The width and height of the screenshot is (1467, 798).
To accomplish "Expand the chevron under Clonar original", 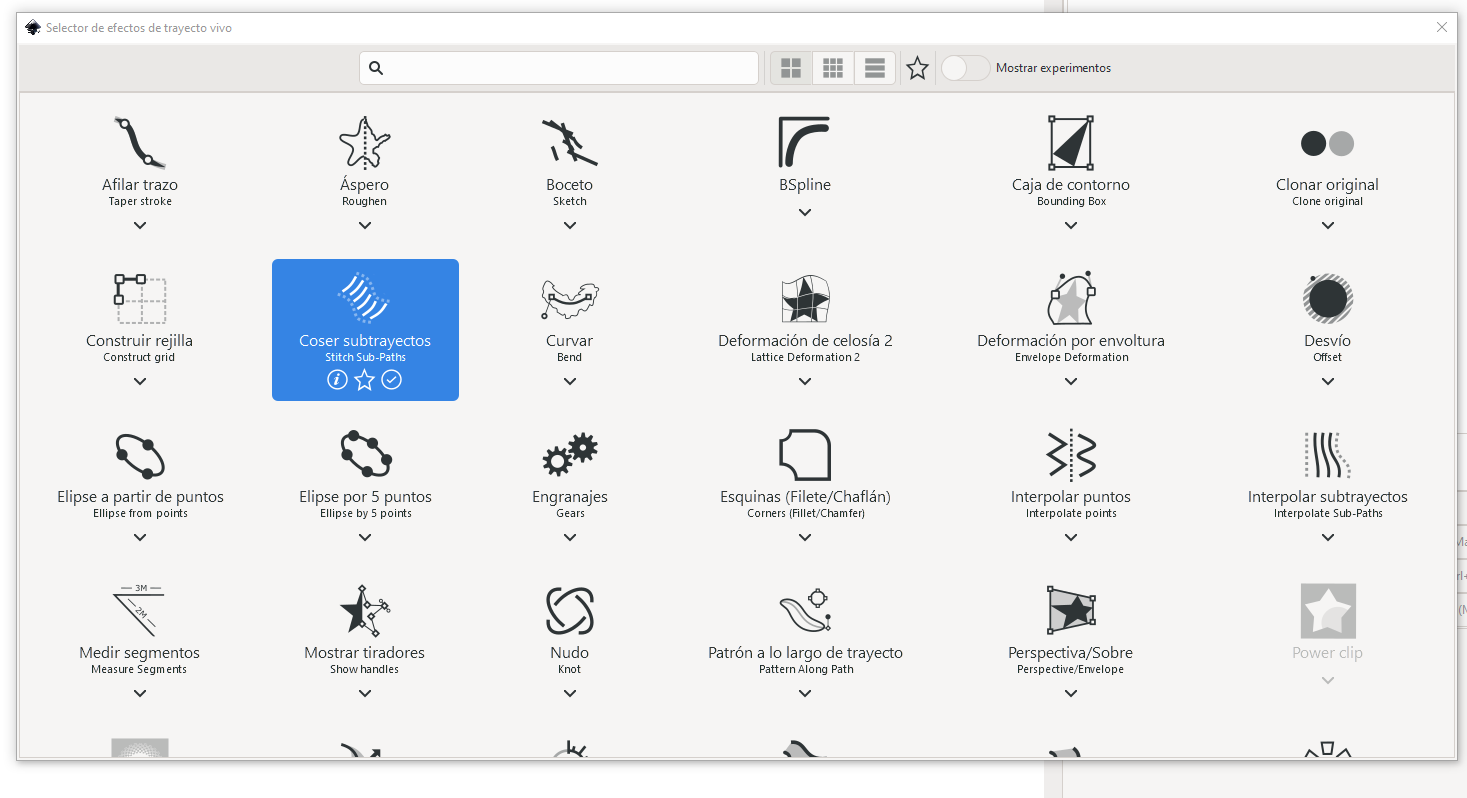I will tap(1328, 225).
